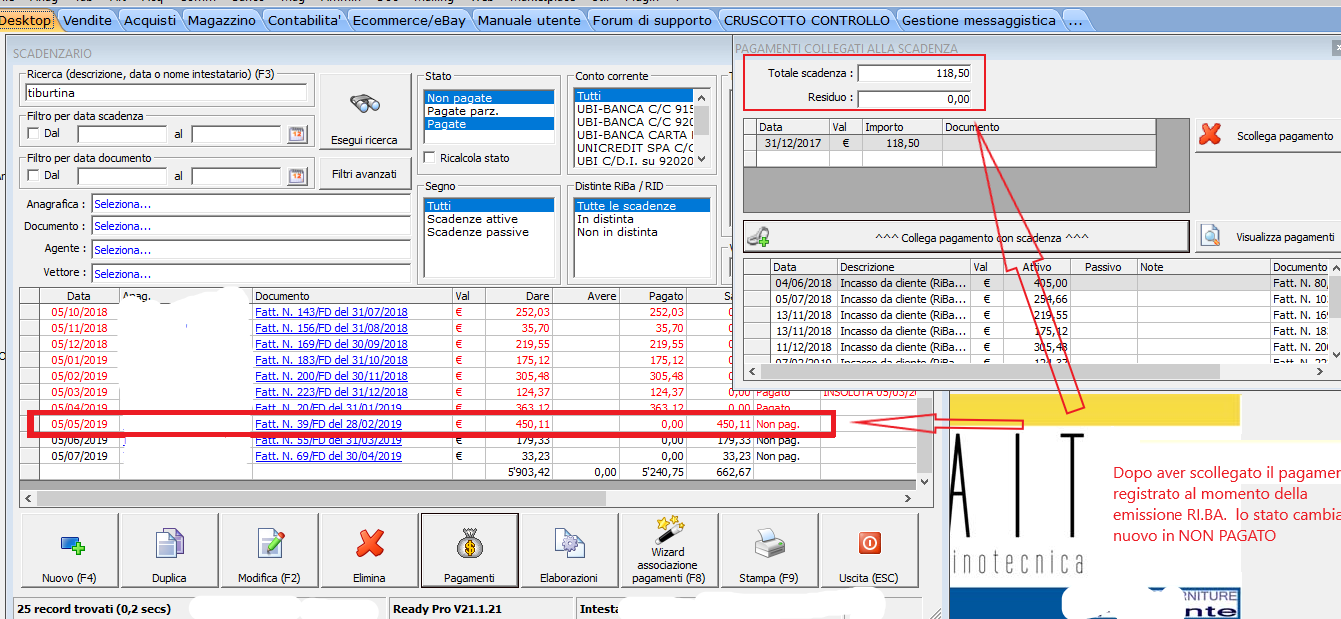Screen dimensions: 1341x619
Task: Open link Fatt. N. 69/FD del 30/04/2019
Action: [328, 456]
